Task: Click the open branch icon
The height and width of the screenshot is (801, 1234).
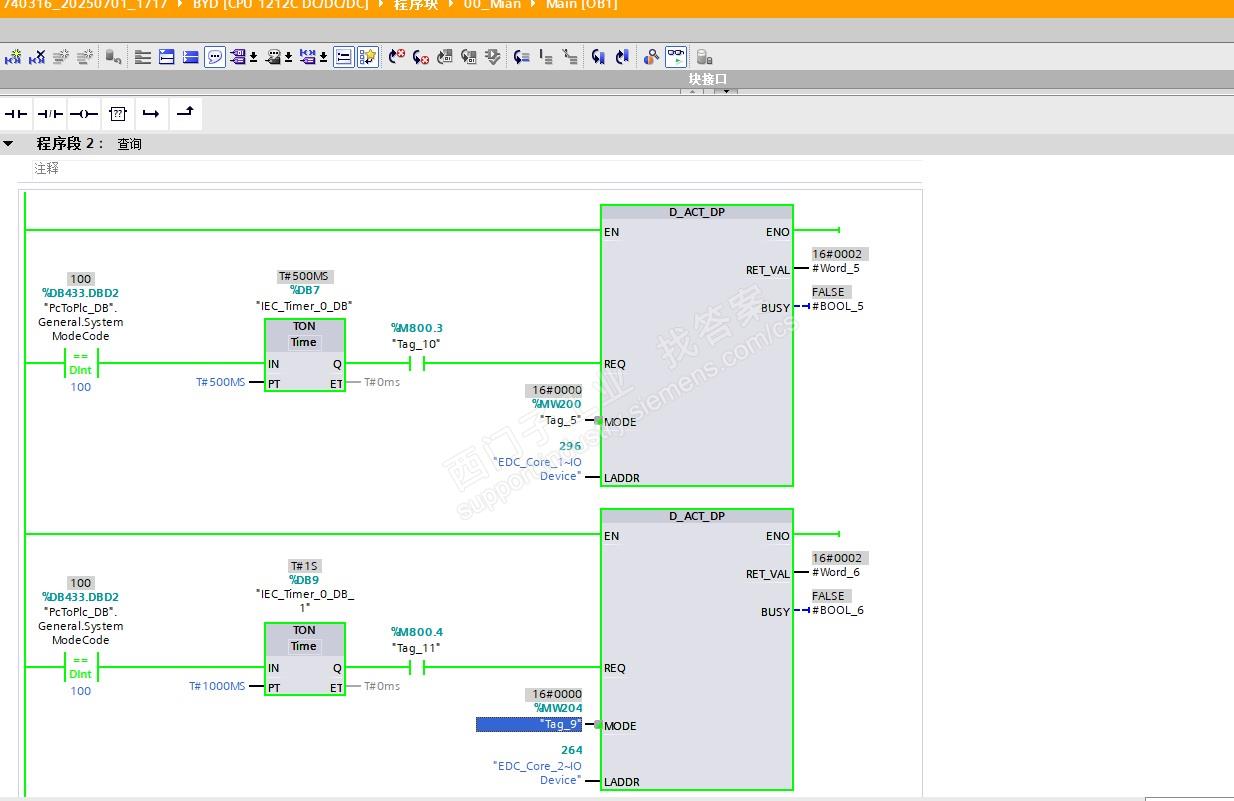Action: tap(151, 114)
